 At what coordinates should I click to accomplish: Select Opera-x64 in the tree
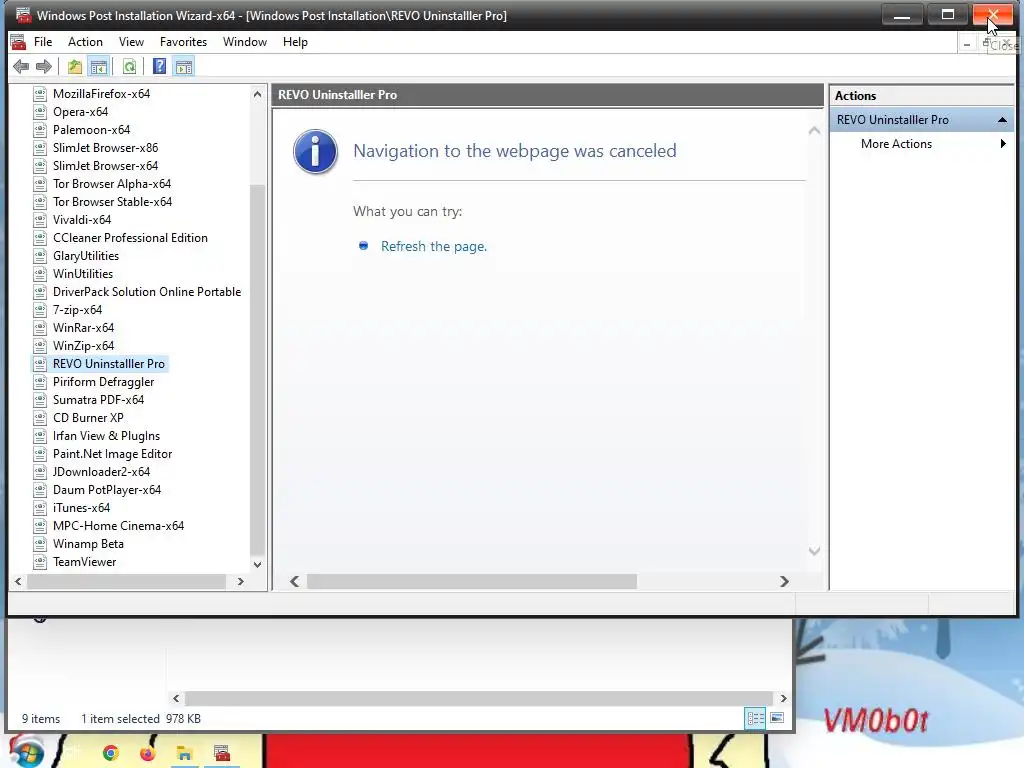click(x=80, y=112)
